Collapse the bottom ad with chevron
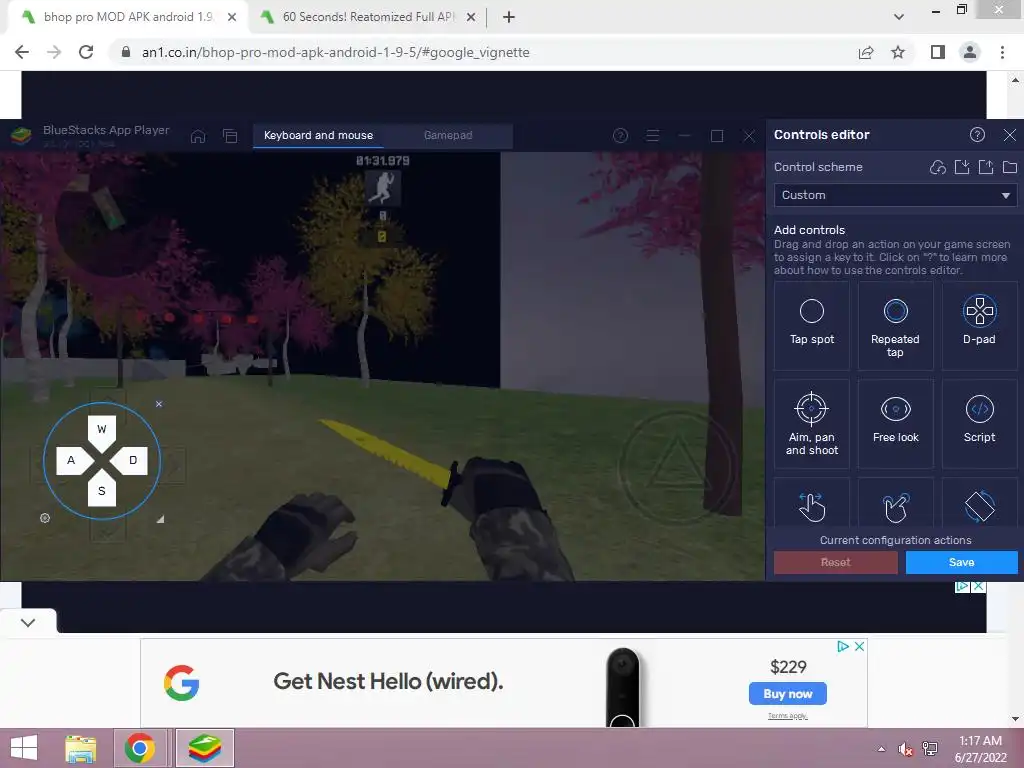The height and width of the screenshot is (768, 1024). coord(28,622)
